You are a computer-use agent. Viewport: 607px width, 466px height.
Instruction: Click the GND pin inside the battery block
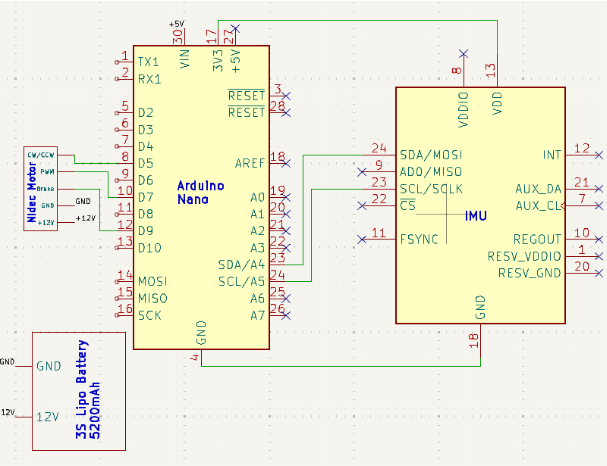pyautogui.click(x=49, y=366)
